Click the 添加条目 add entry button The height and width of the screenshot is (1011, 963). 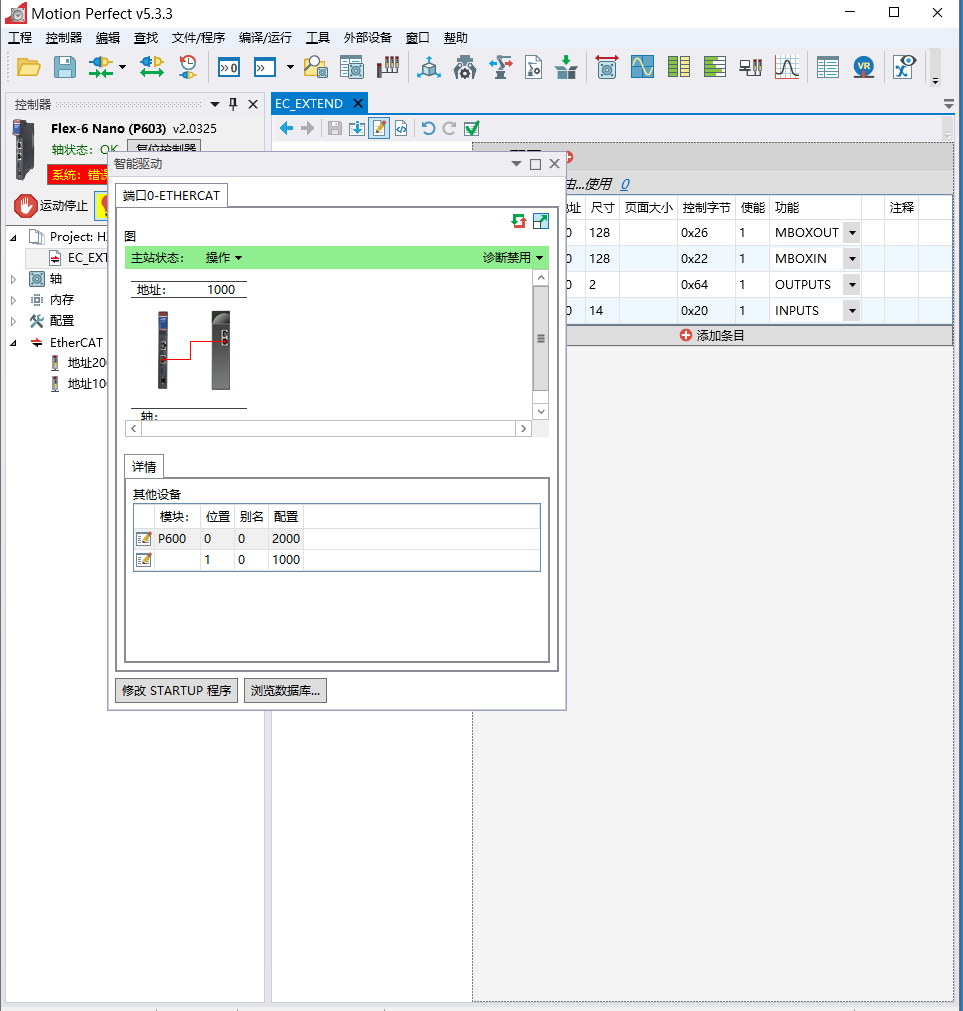(712, 335)
